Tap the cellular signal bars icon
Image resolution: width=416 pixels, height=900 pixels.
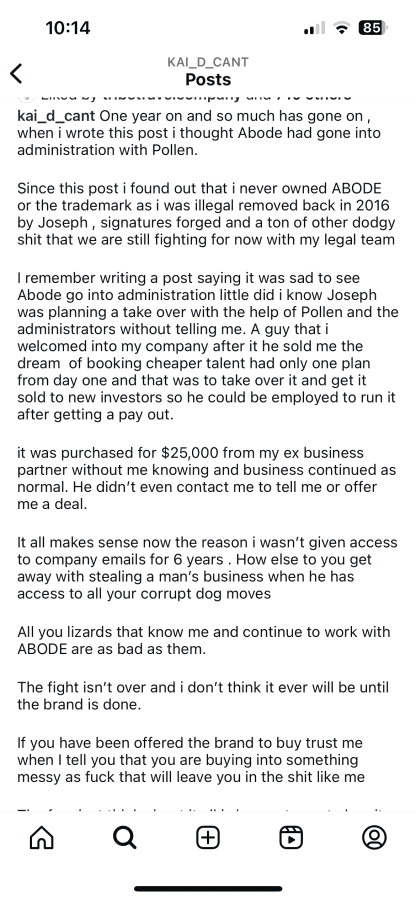314,28
